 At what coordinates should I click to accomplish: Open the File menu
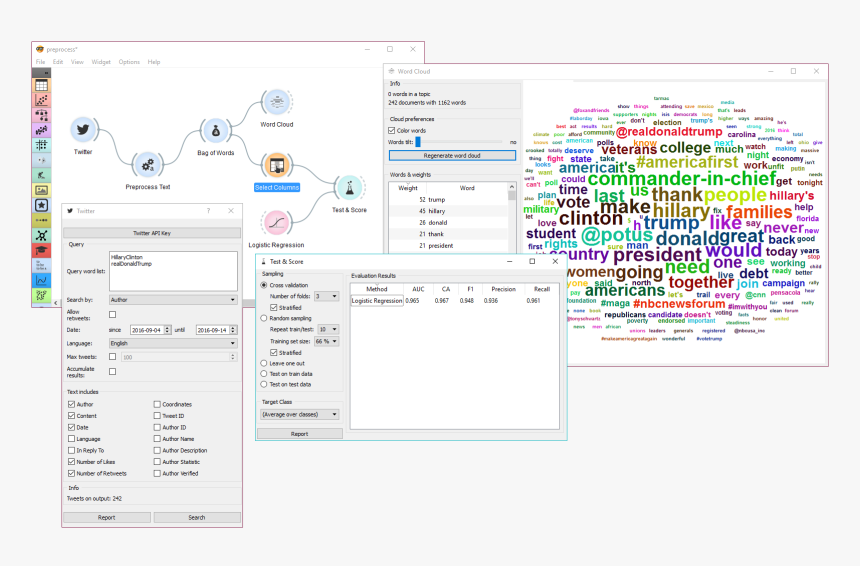41,62
